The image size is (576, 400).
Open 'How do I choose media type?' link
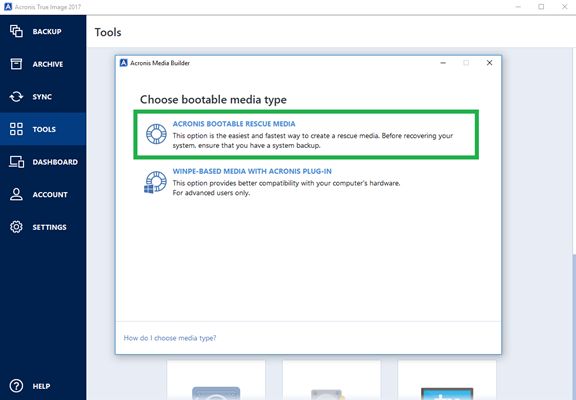pyautogui.click(x=170, y=338)
